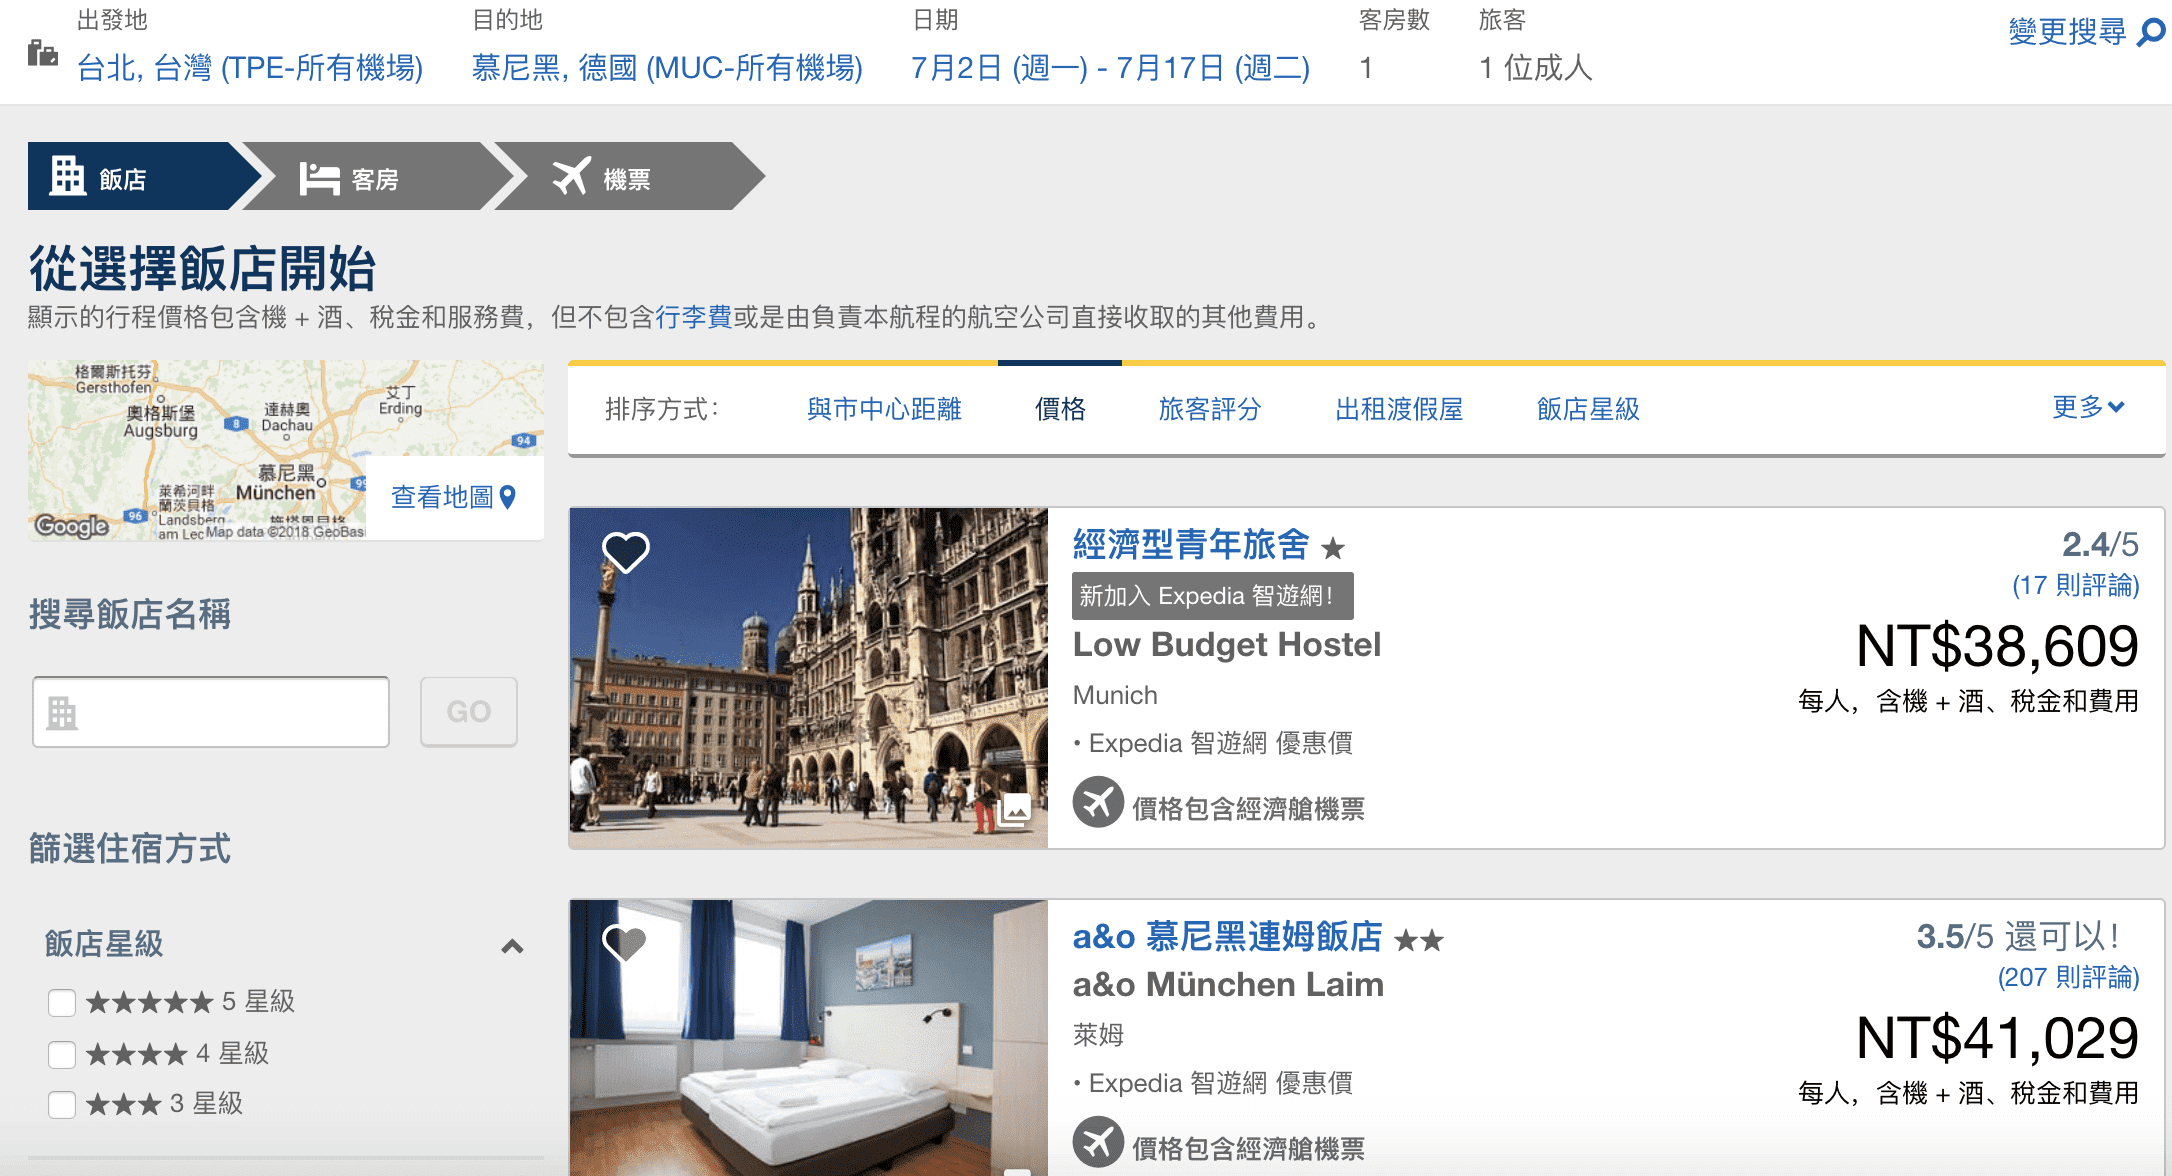
Task: Collapse the 飯店星級 filter section
Action: [x=512, y=946]
